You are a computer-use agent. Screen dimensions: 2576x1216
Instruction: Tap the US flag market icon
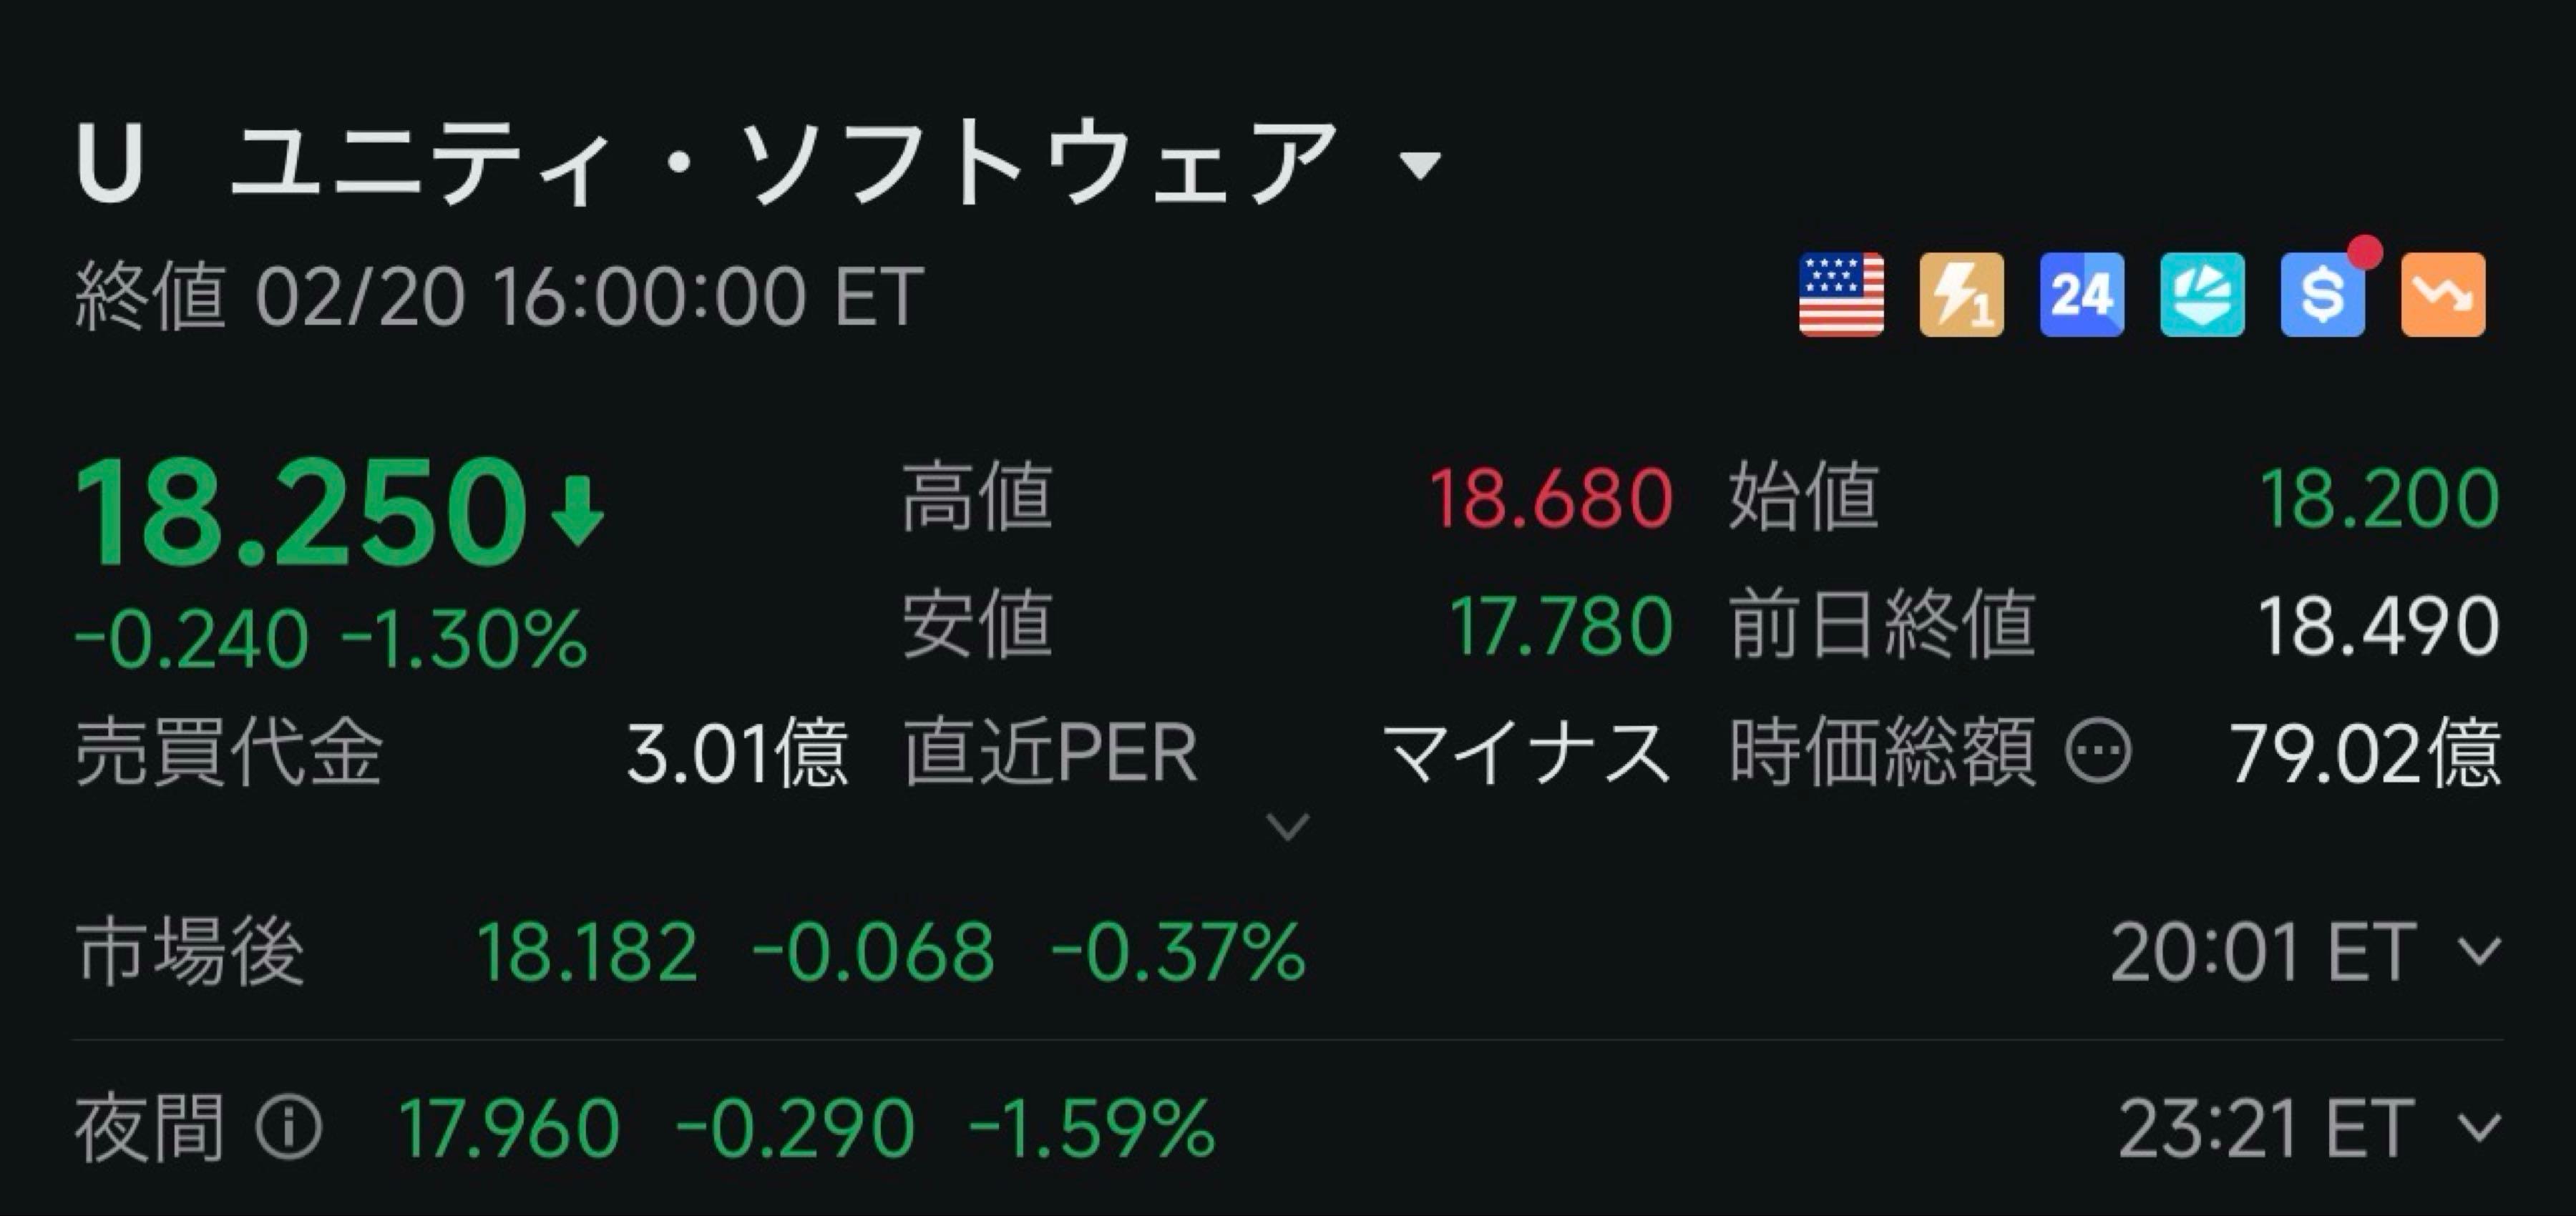point(1841,294)
